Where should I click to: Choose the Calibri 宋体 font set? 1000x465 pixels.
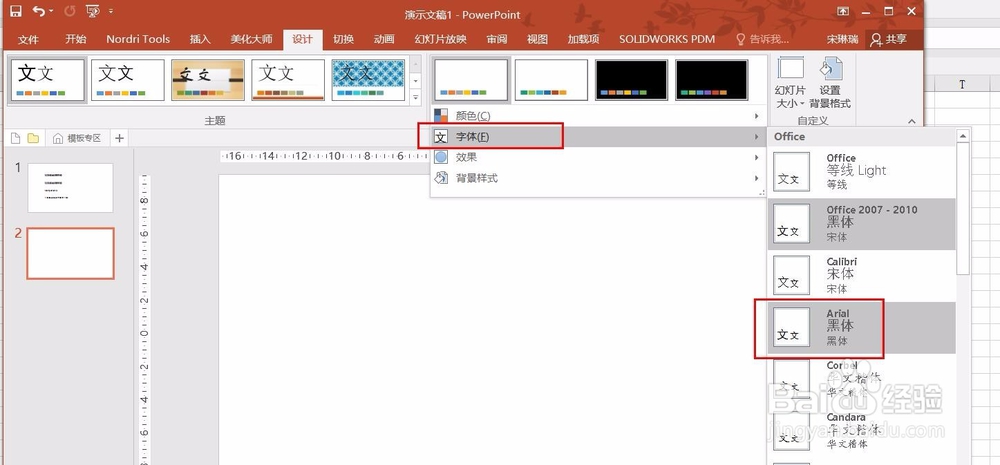861,276
